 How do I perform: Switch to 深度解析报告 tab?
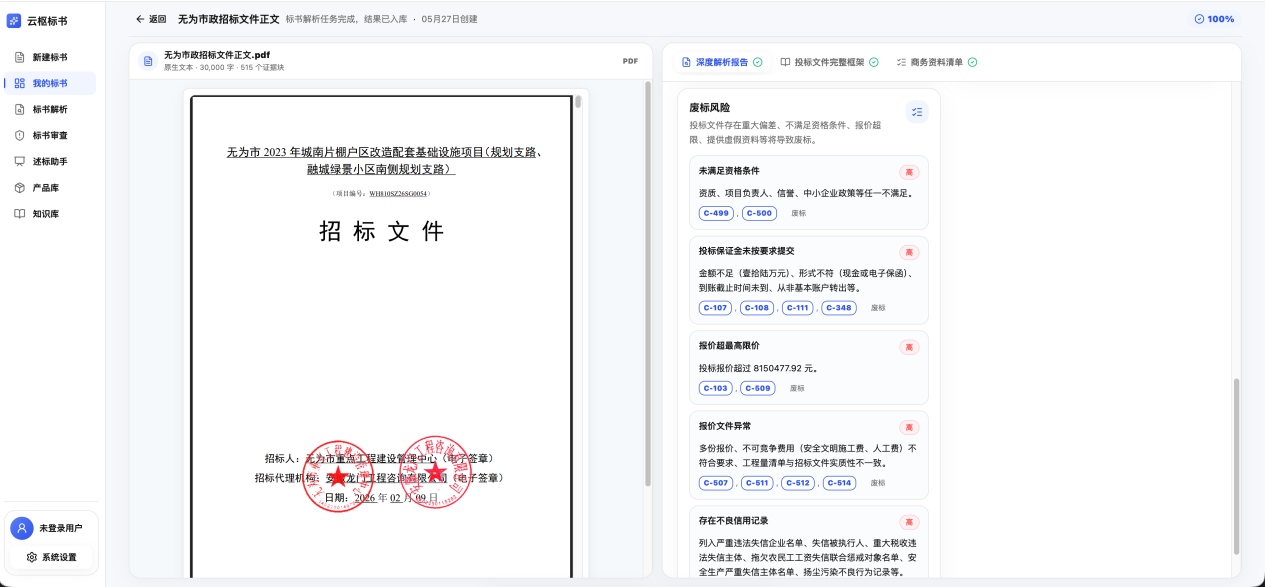[x=722, y=62]
